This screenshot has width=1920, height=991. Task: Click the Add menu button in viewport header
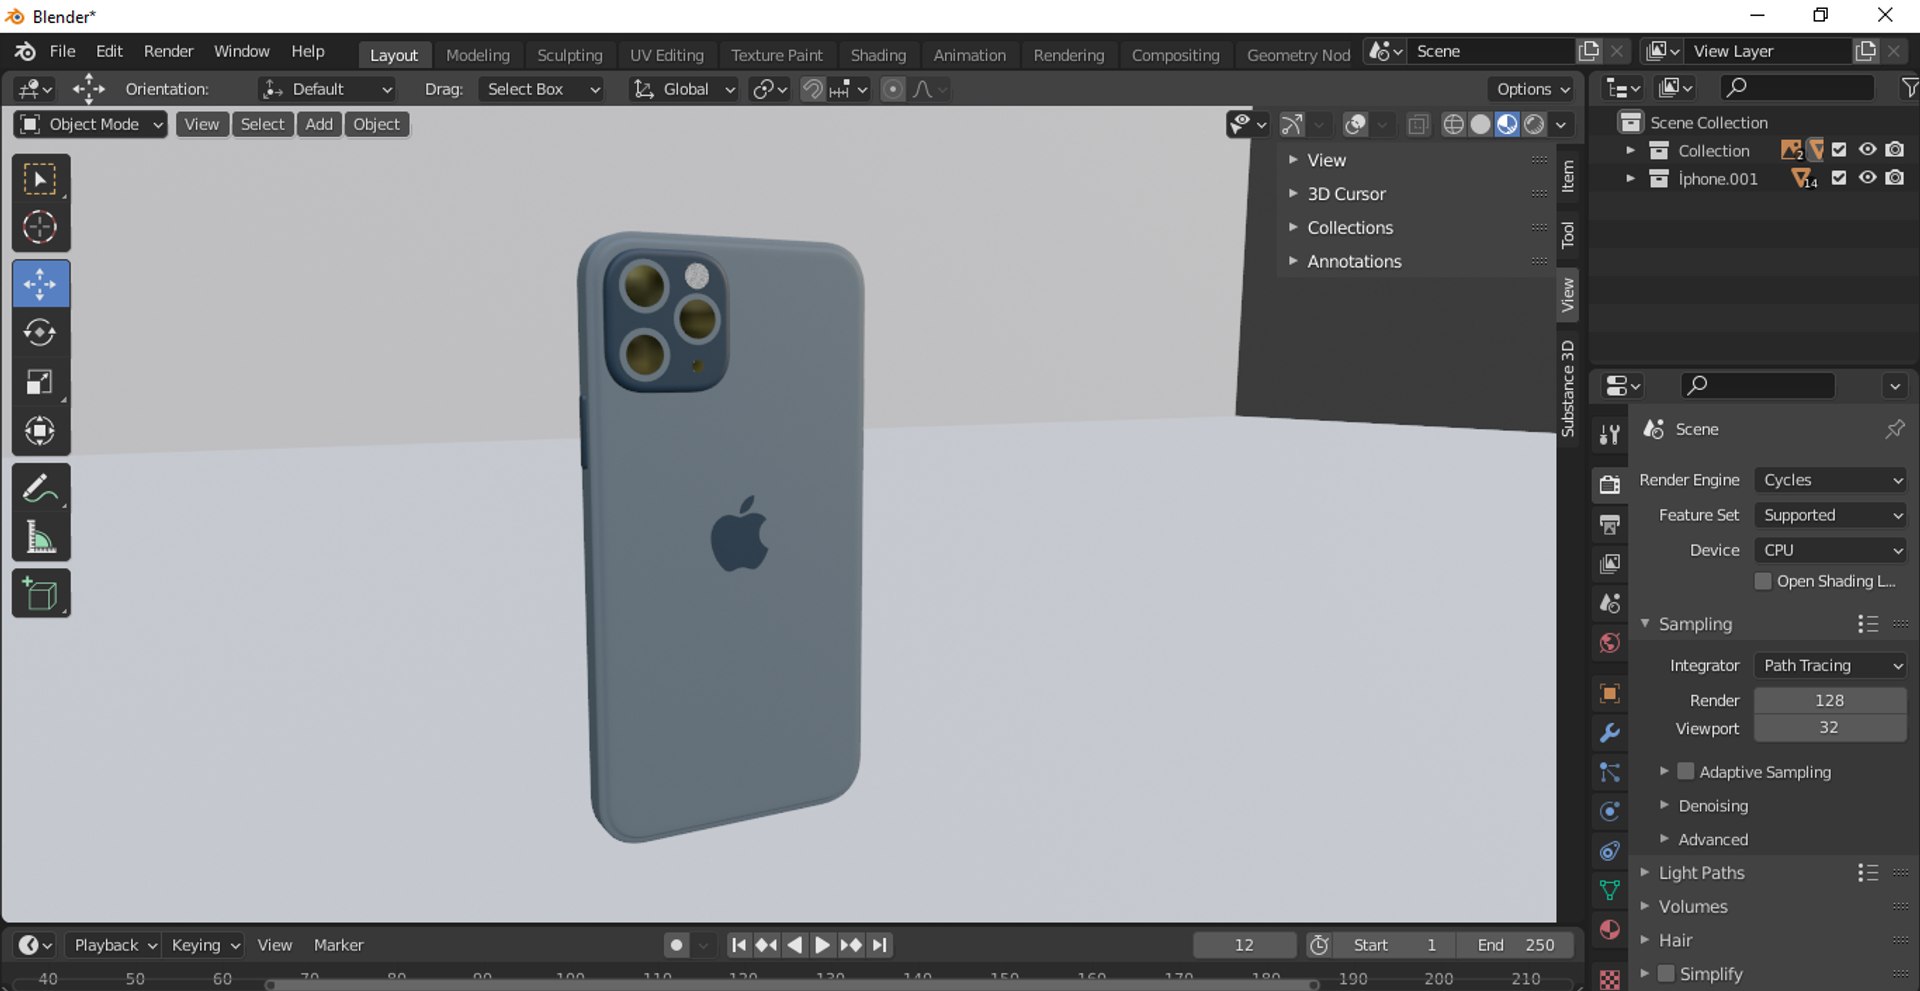pos(319,124)
